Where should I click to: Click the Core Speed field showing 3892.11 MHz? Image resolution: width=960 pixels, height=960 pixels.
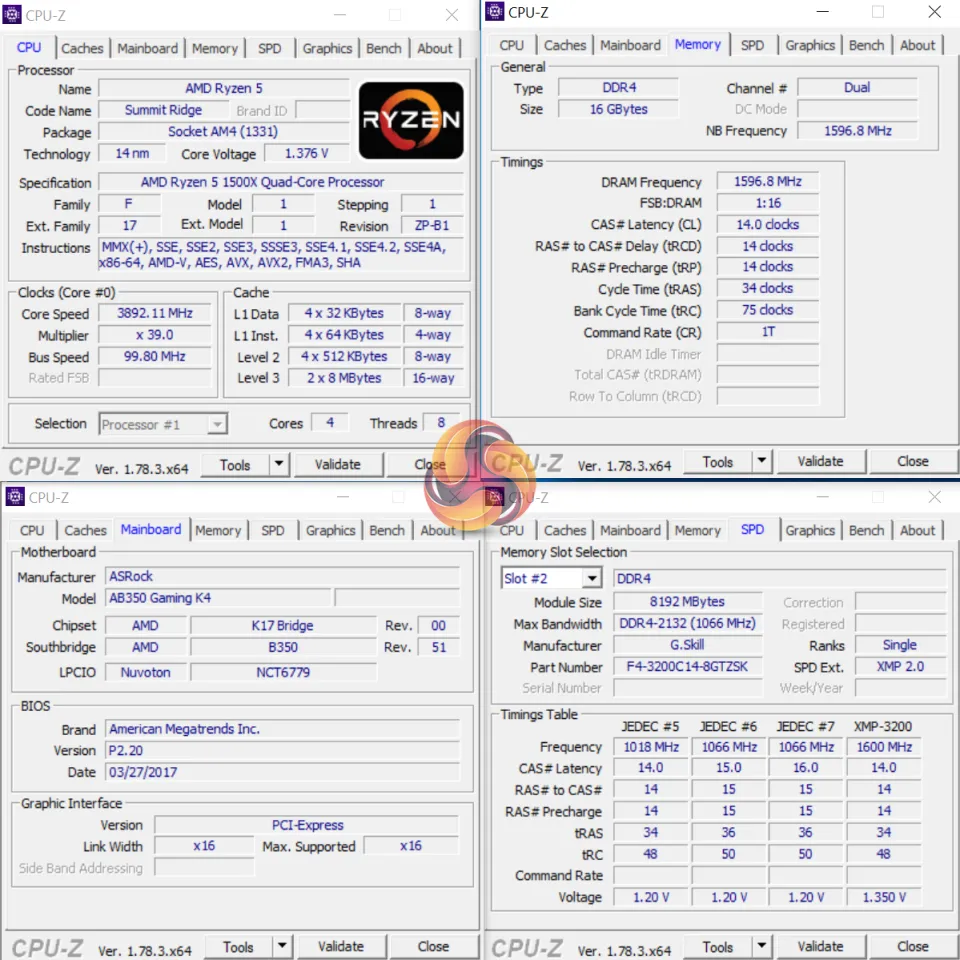[x=155, y=313]
